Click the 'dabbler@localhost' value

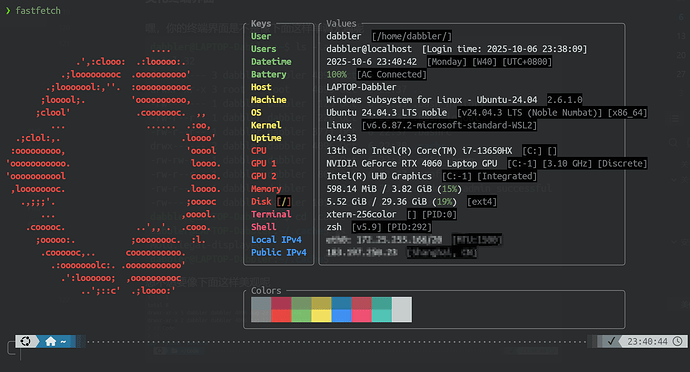tap(369, 49)
